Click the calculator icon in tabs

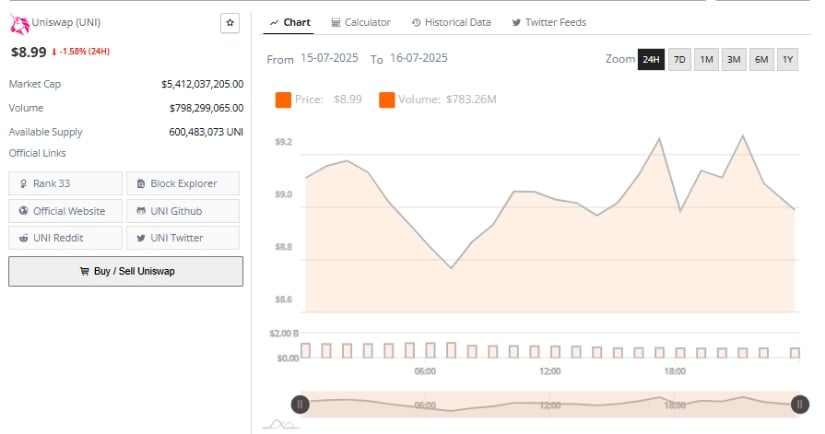pos(336,23)
